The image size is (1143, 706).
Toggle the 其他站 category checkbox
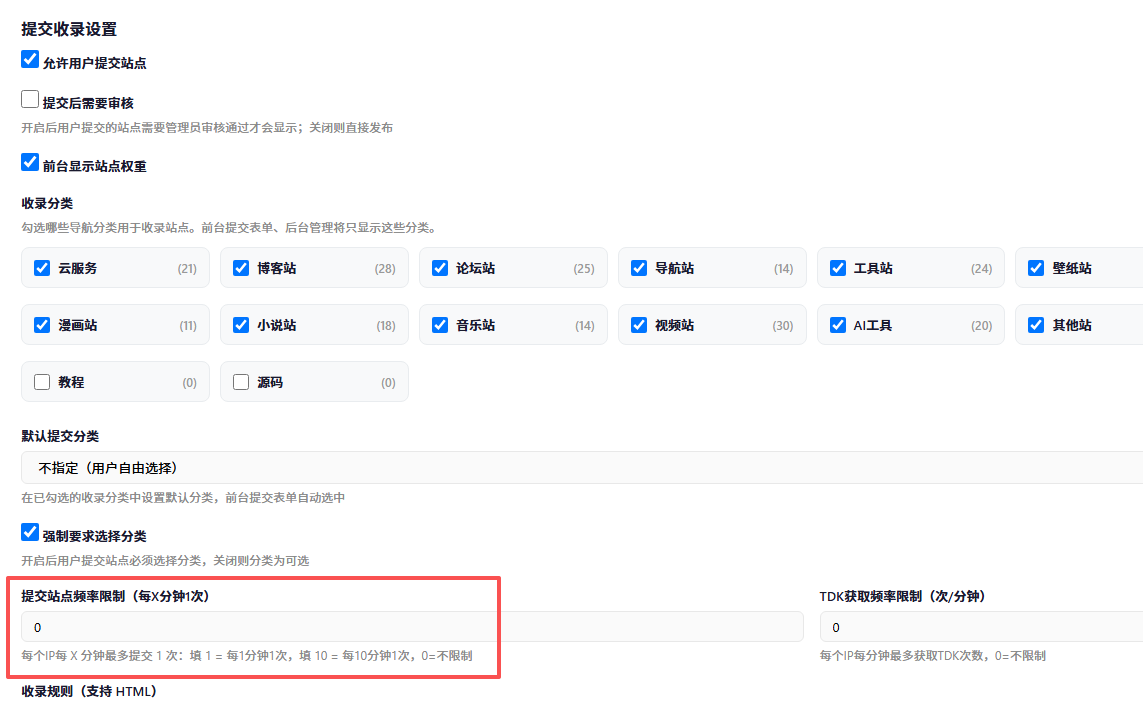[x=1036, y=325]
